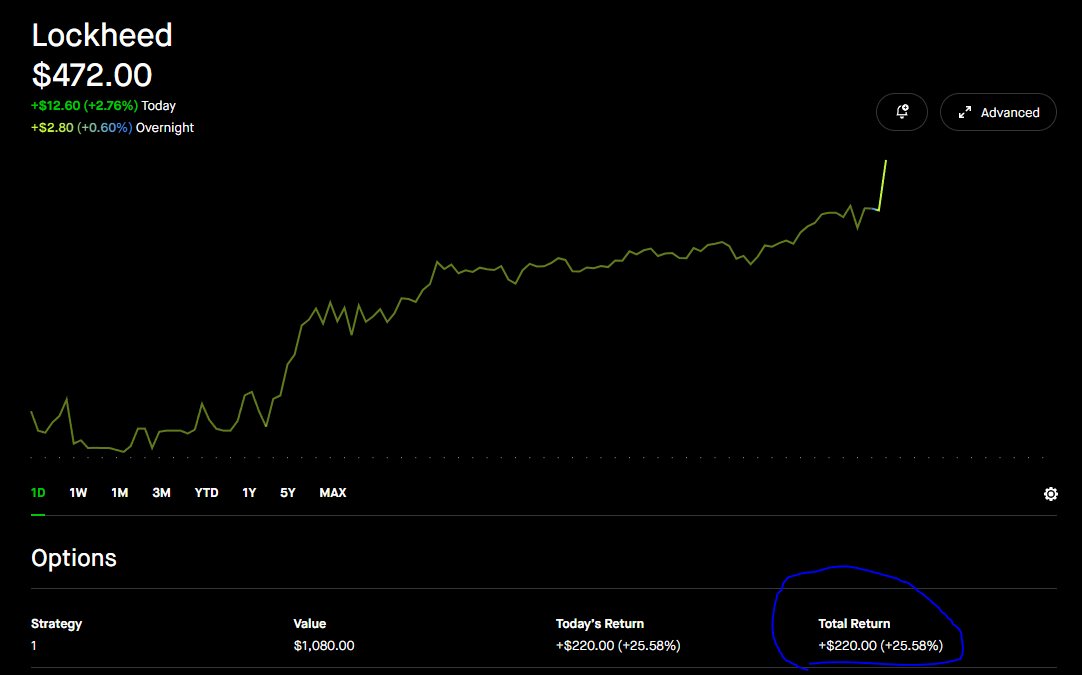Click the Value column header
This screenshot has height=675, width=1082.
click(x=310, y=623)
